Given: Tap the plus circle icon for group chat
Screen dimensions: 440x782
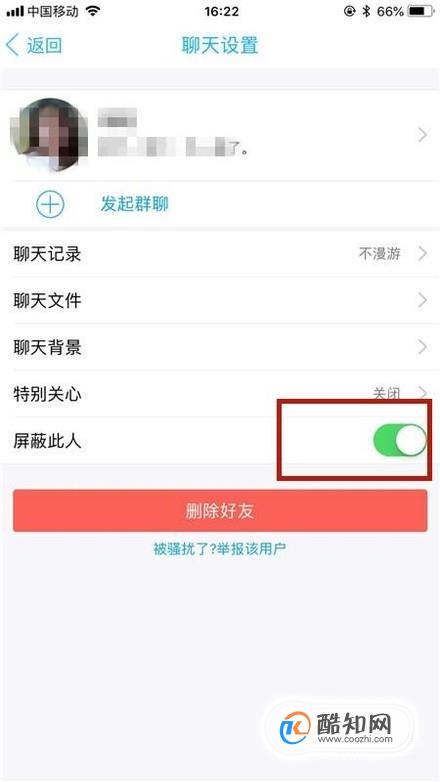Looking at the screenshot, I should coord(50,204).
